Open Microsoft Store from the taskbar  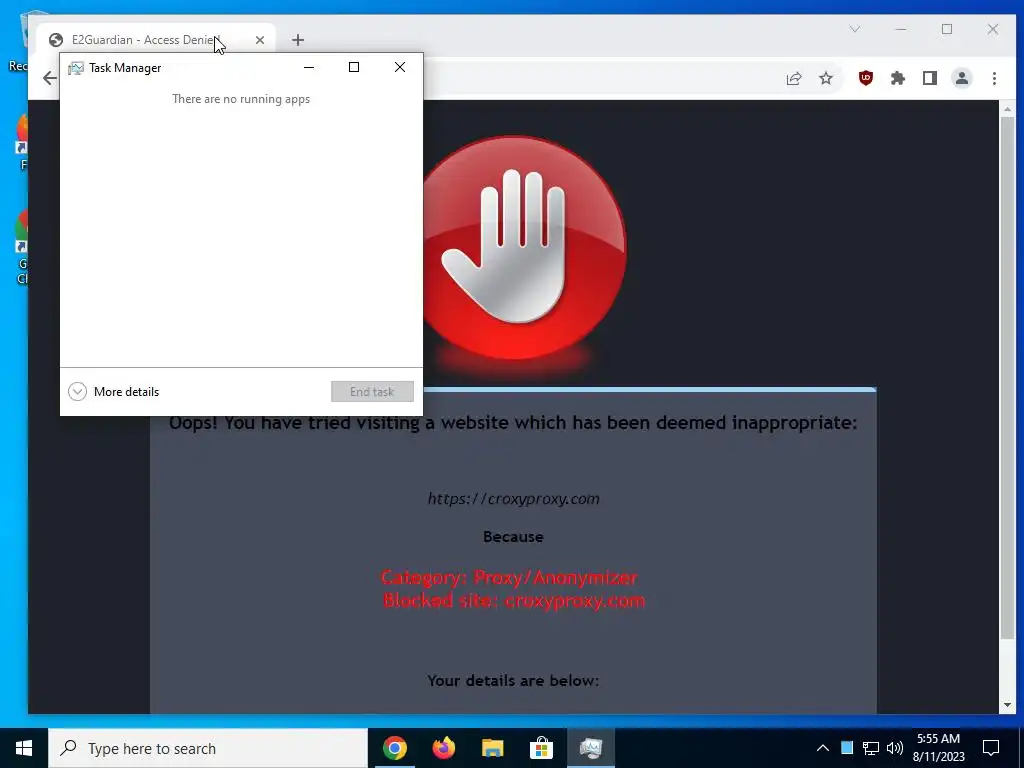541,748
